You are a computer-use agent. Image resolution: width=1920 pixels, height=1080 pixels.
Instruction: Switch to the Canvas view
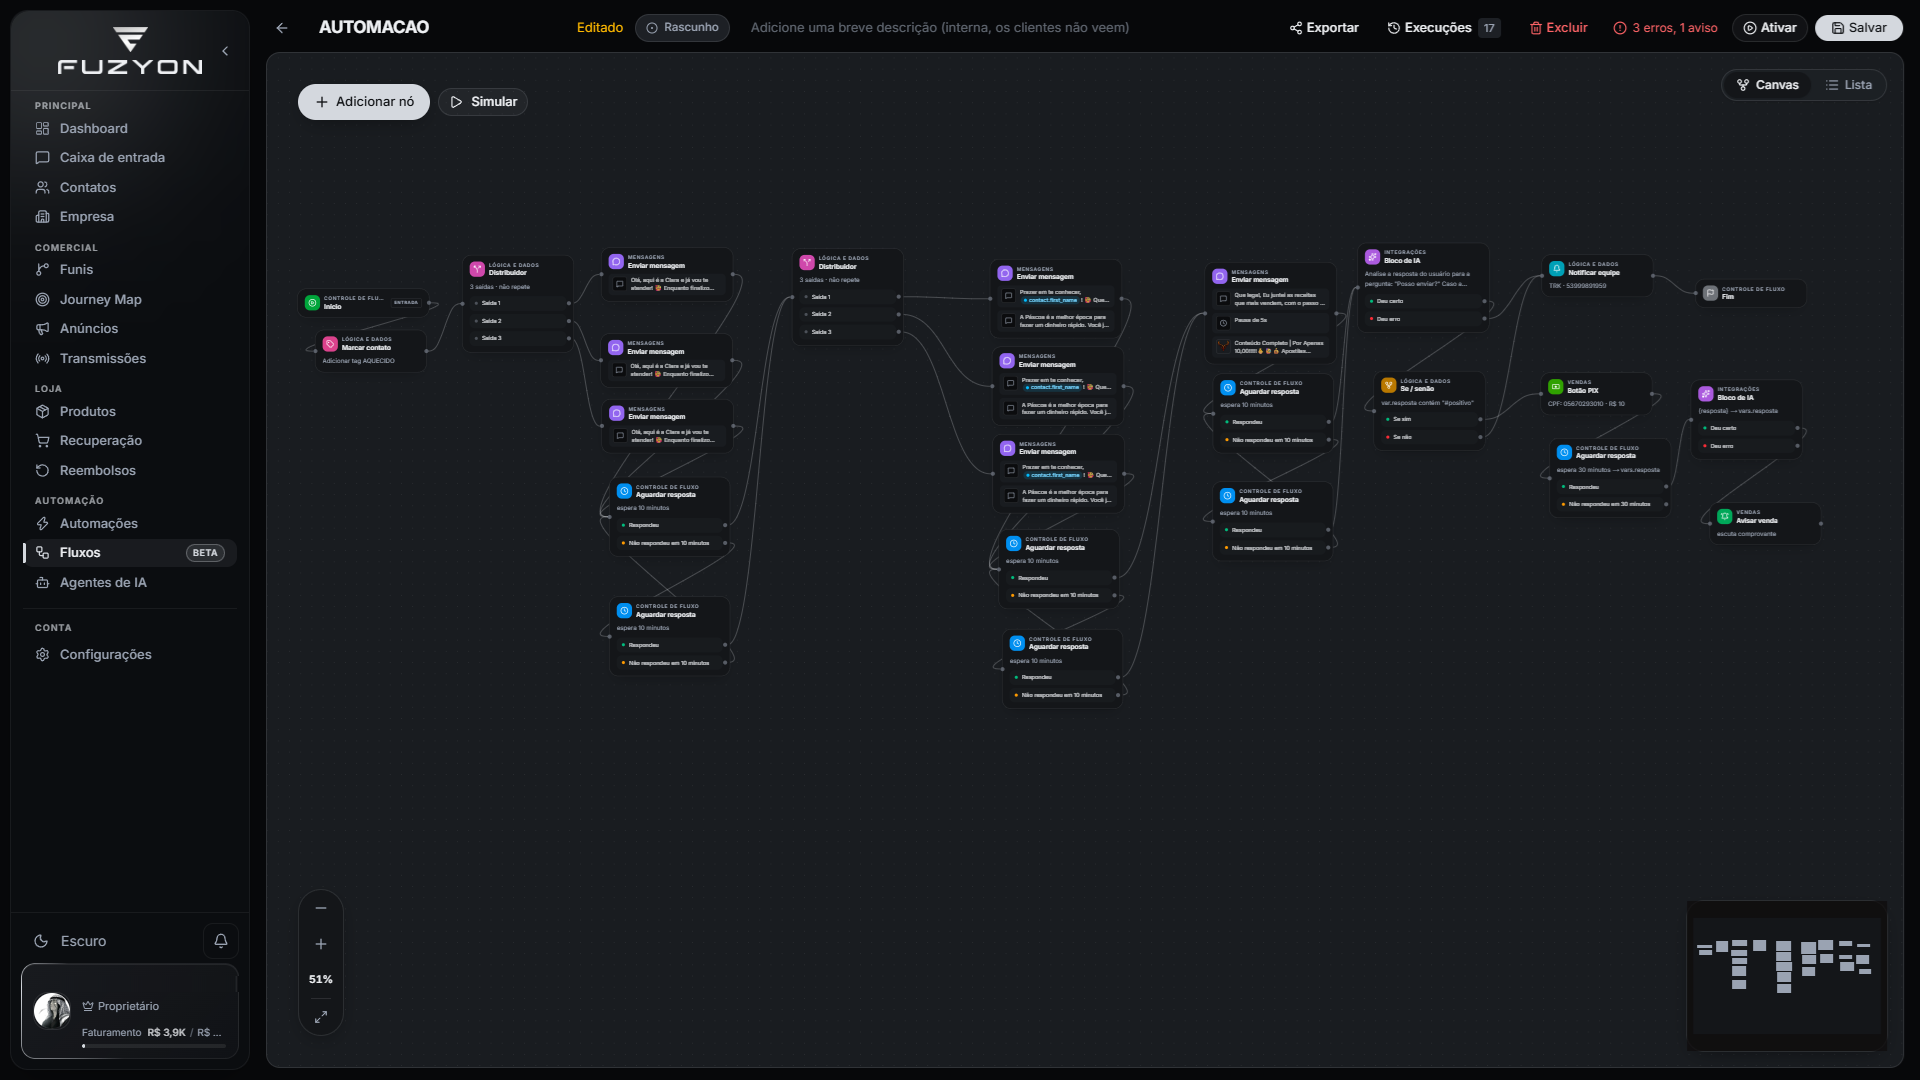(x=1768, y=85)
